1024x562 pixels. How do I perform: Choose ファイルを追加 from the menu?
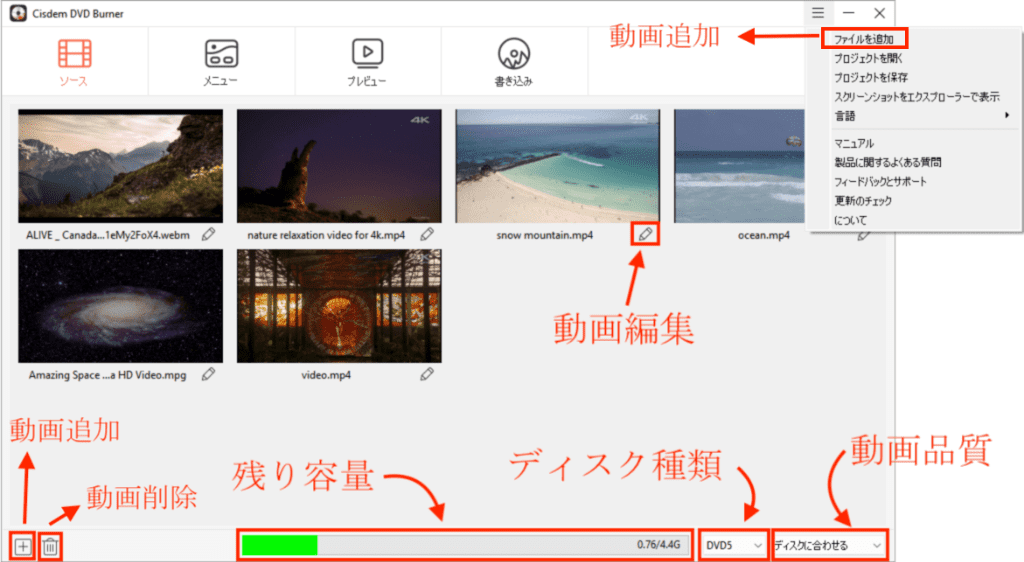863,39
